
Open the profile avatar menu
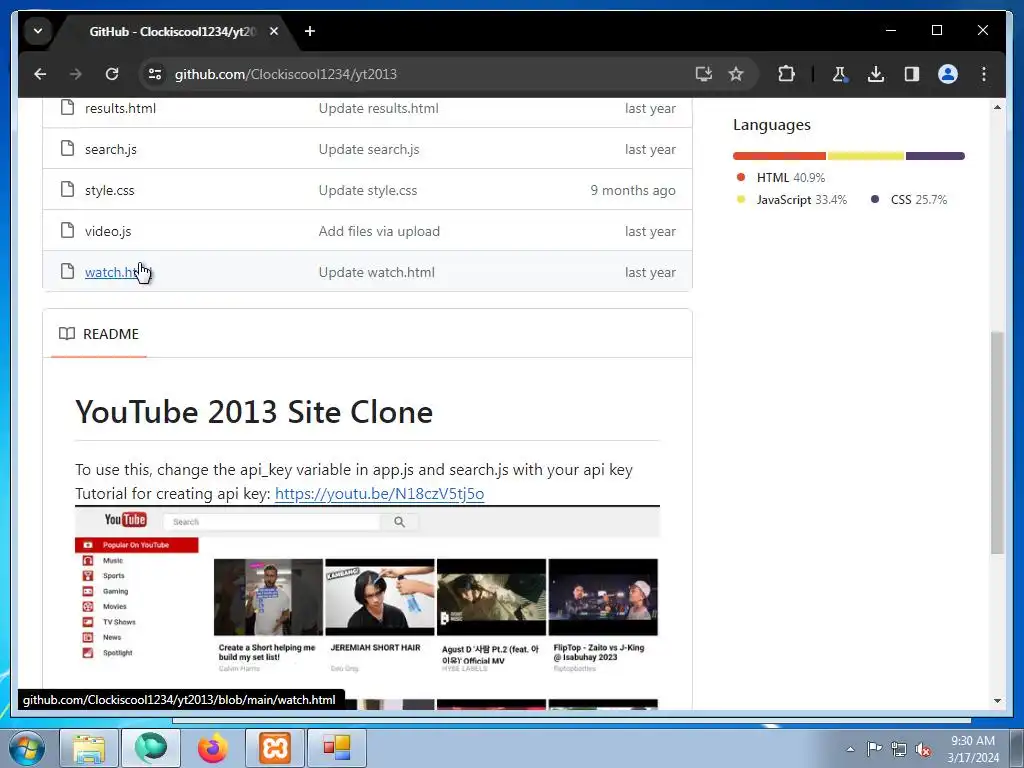(x=948, y=74)
